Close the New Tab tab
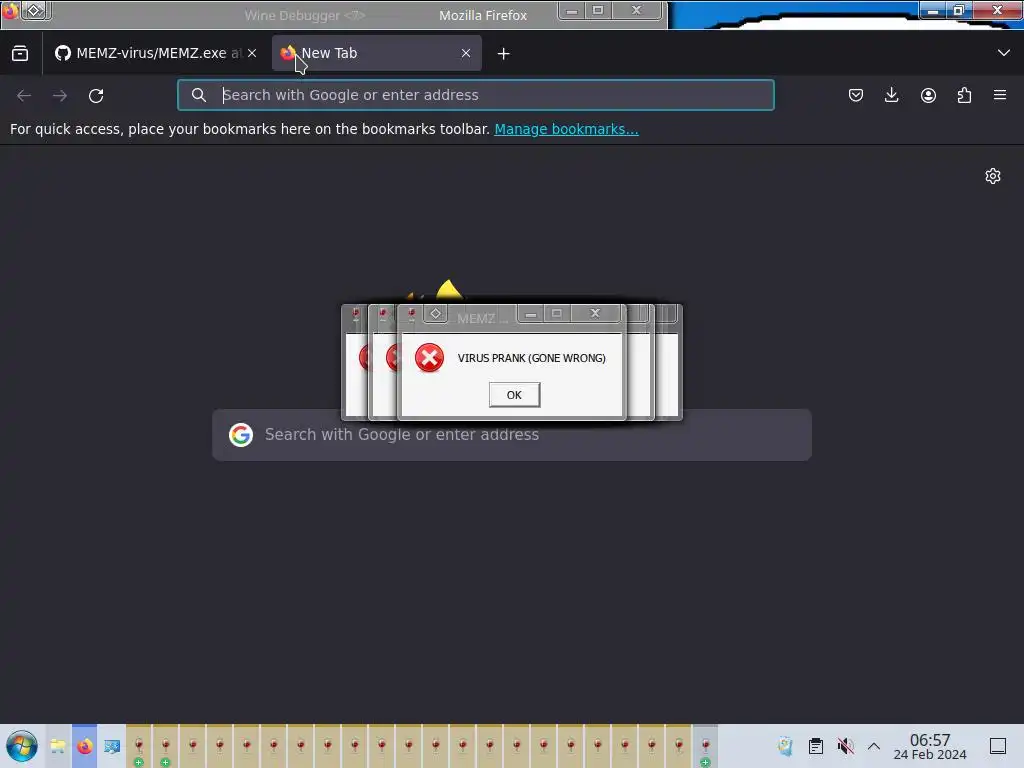Screen dimensions: 1024x768 pos(466,53)
